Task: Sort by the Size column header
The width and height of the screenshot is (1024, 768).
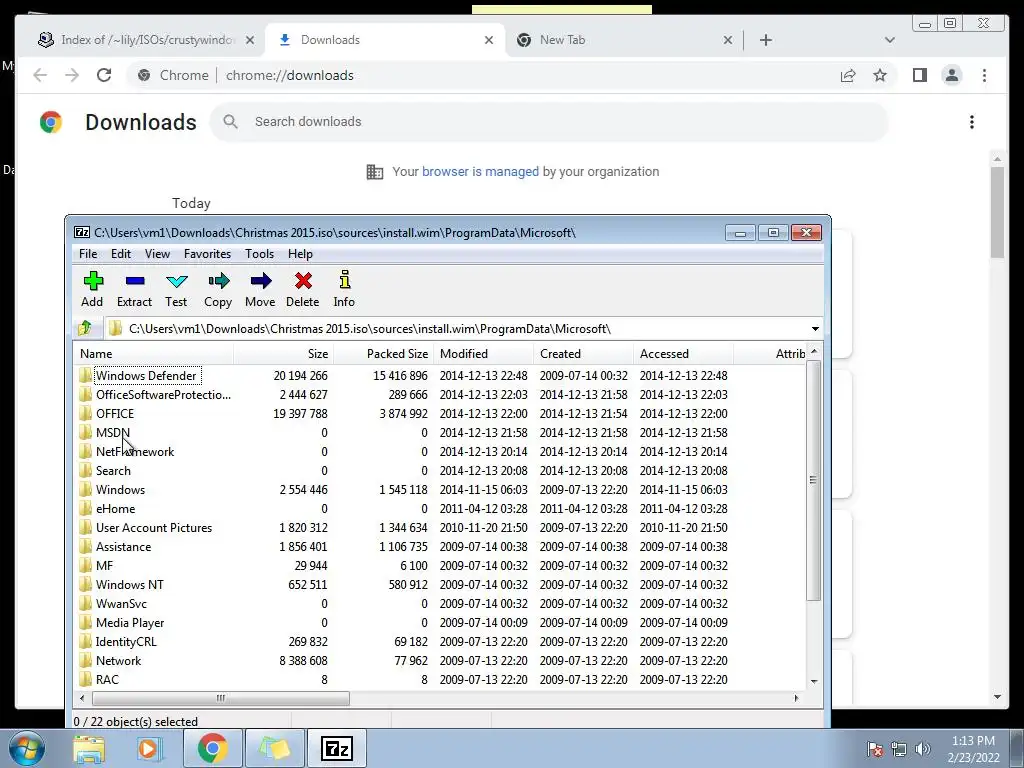Action: [x=284, y=353]
